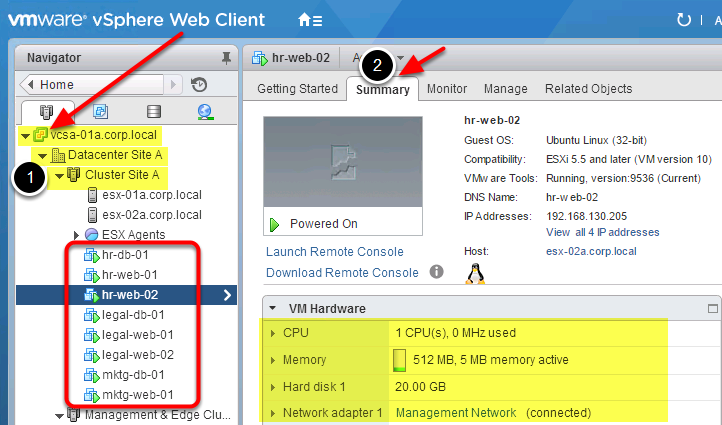
Task: Click the datacenter icon for Datacenter Site A
Action: (58, 155)
